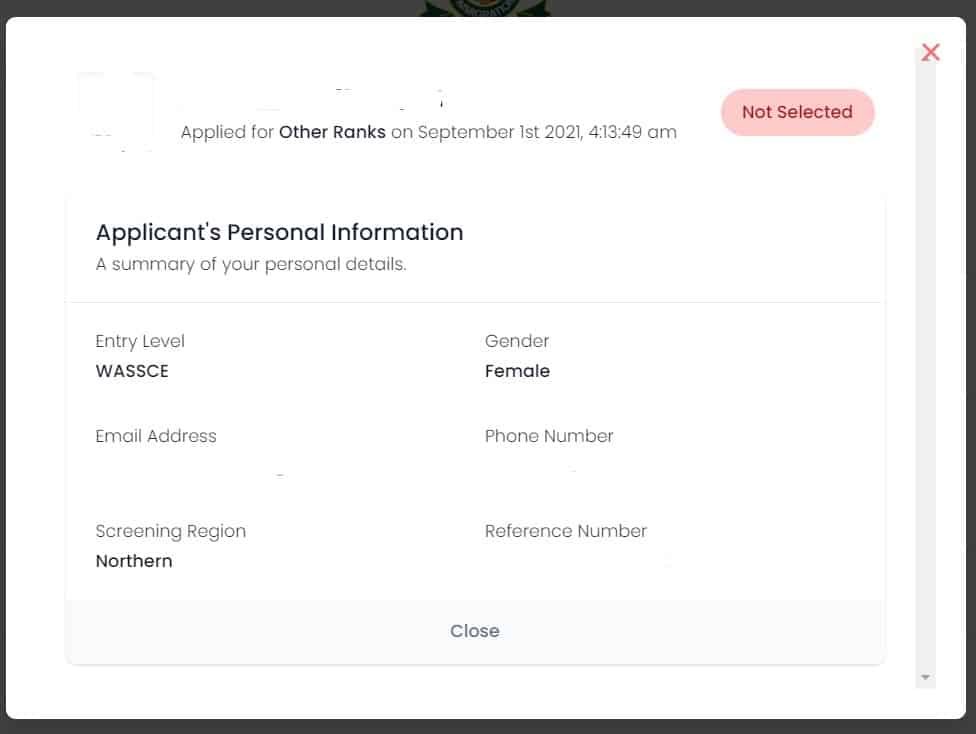This screenshot has width=976, height=734.
Task: Click the Email Address label
Action: [156, 436]
